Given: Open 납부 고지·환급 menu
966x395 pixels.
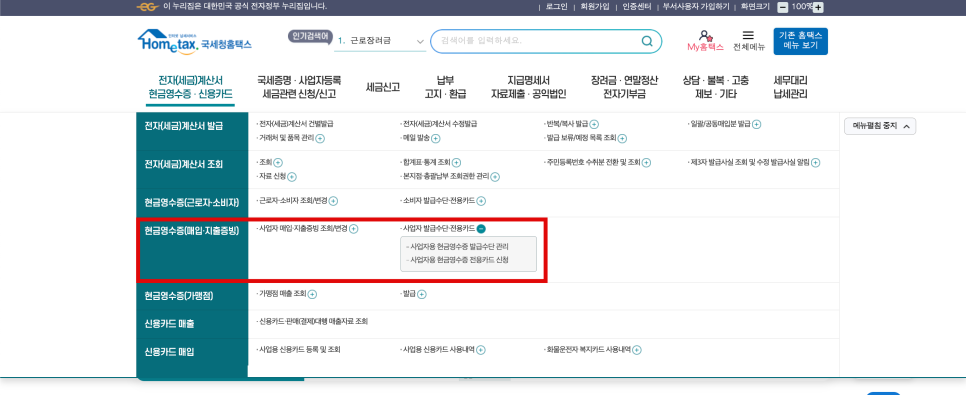Looking at the screenshot, I should [x=445, y=88].
